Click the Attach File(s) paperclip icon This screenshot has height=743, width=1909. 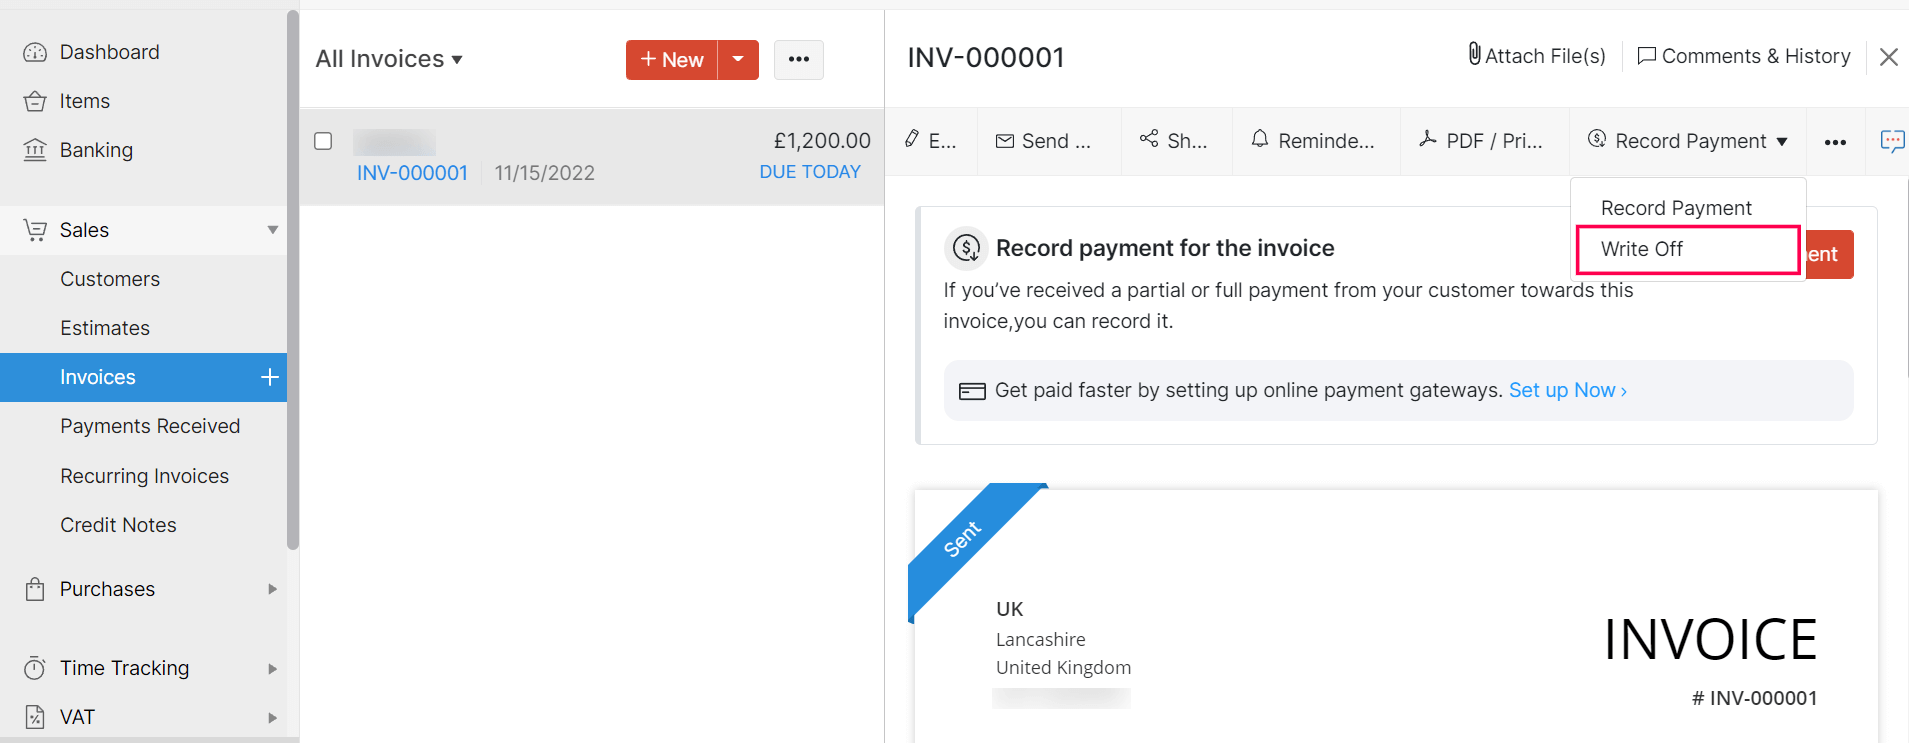coord(1475,55)
